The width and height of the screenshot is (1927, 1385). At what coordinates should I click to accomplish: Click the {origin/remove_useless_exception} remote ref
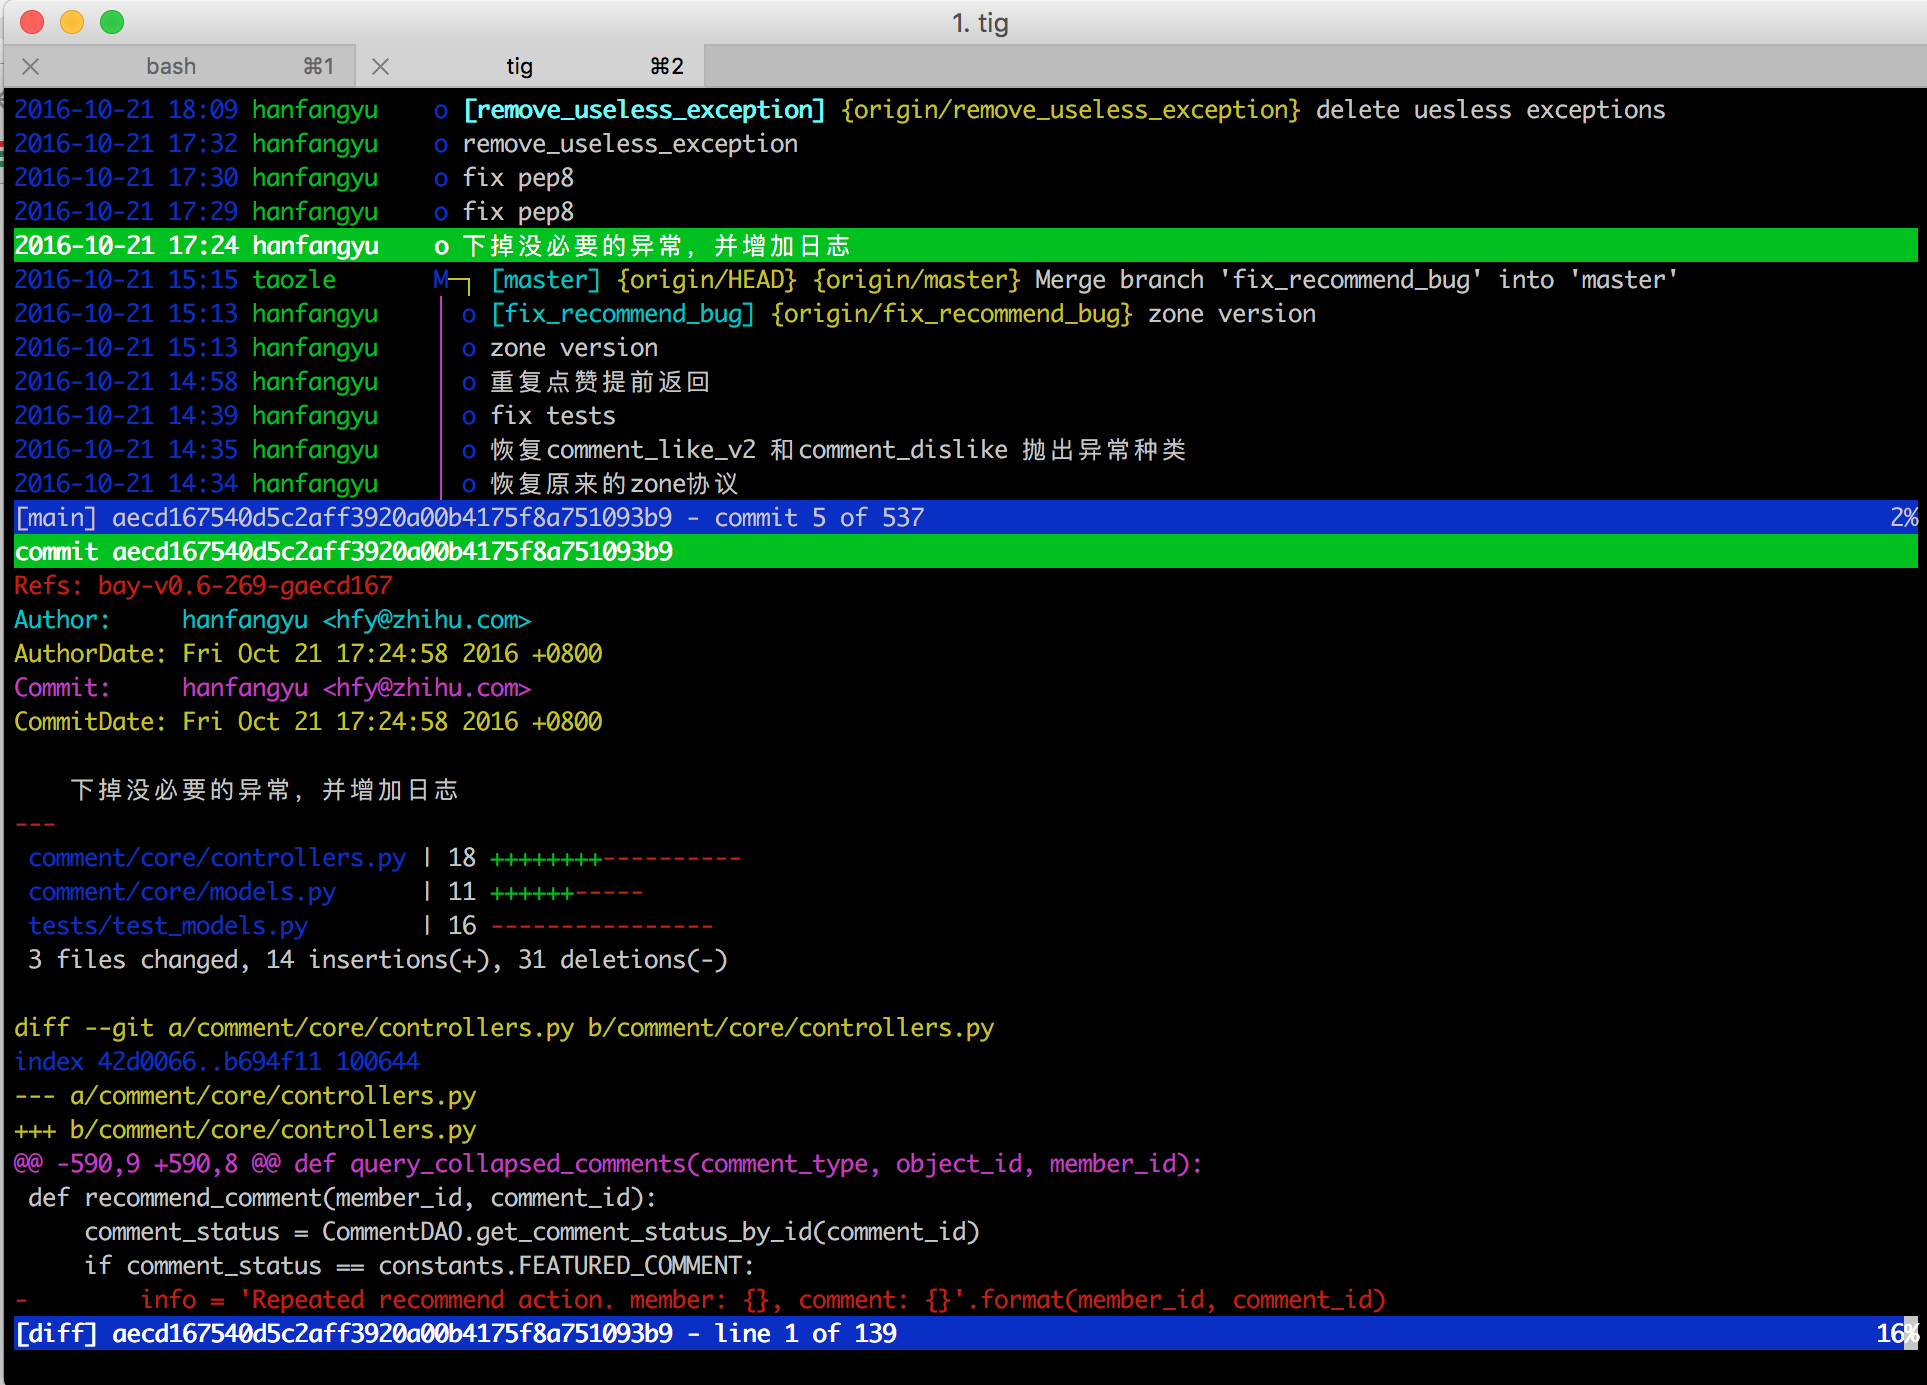click(x=1070, y=110)
